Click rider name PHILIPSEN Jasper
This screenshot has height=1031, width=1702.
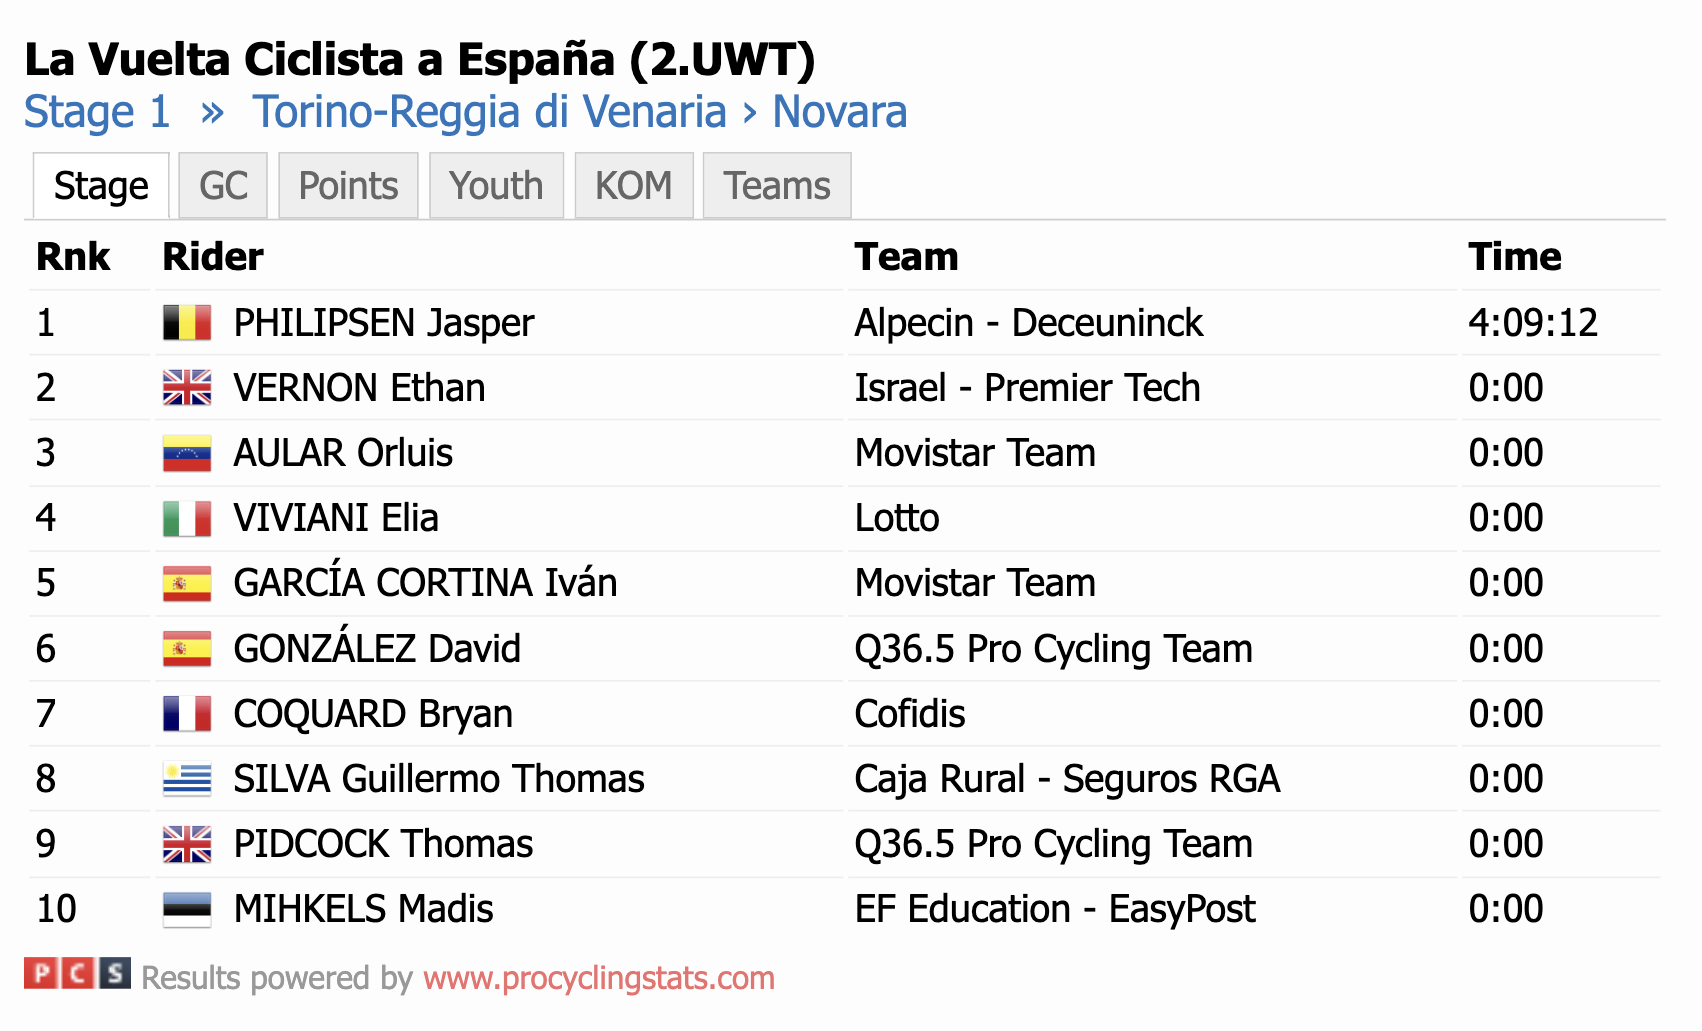384,323
